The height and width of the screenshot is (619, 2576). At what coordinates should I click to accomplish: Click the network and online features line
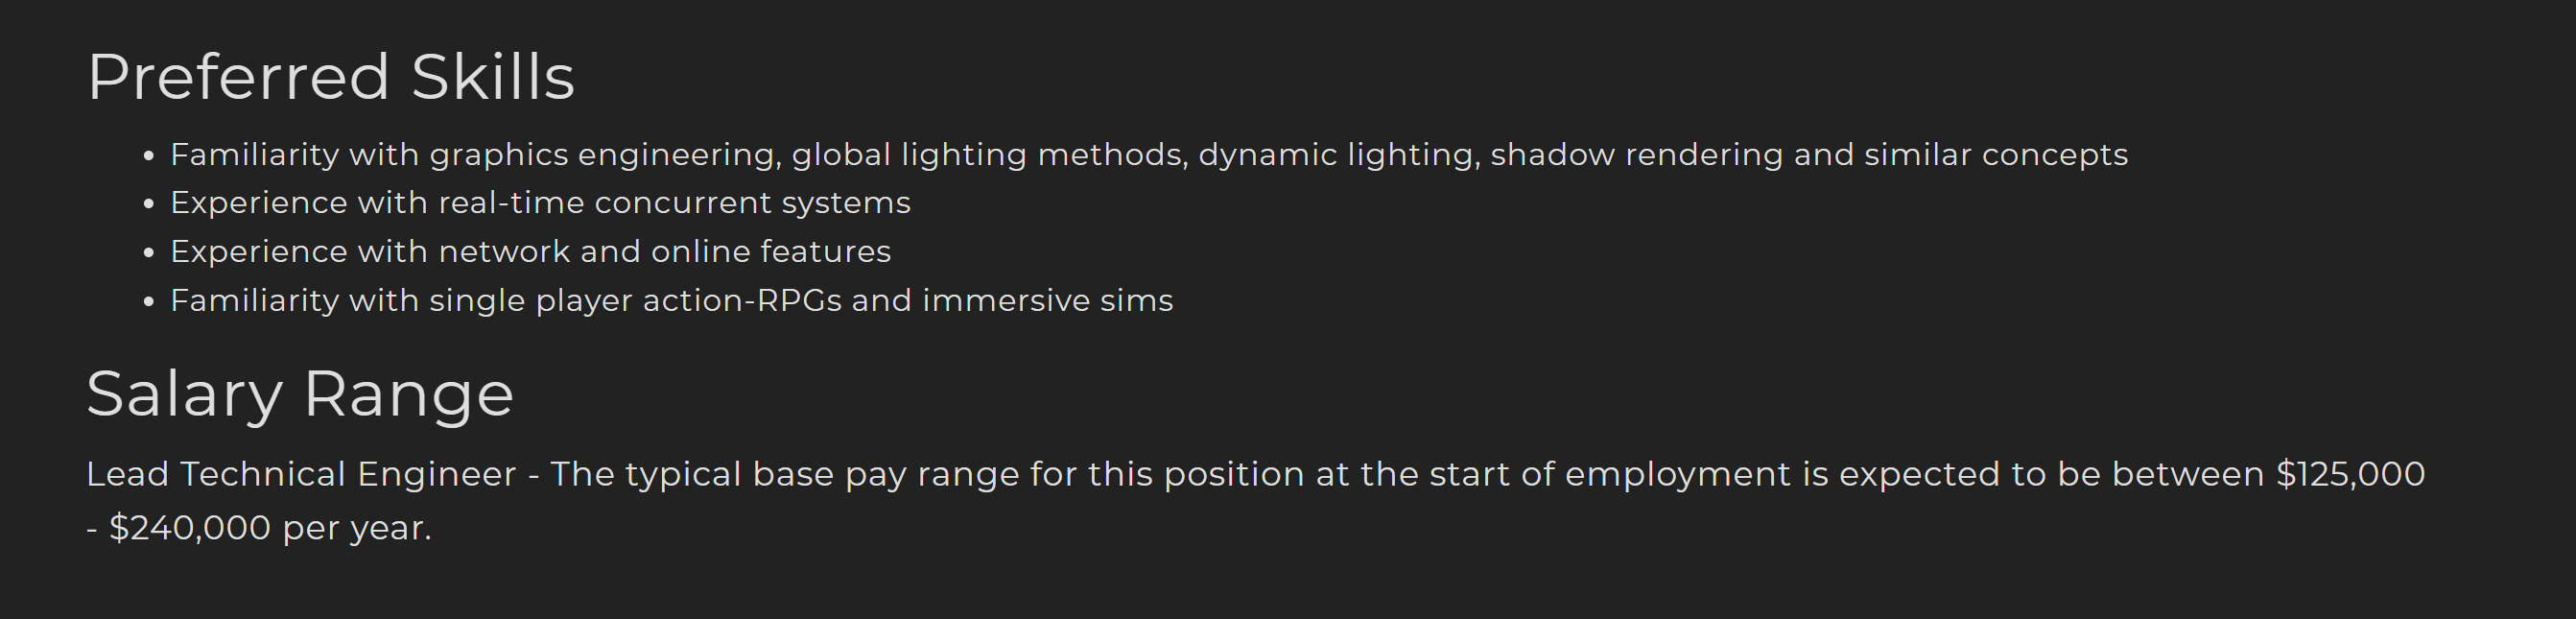pyautogui.click(x=530, y=251)
